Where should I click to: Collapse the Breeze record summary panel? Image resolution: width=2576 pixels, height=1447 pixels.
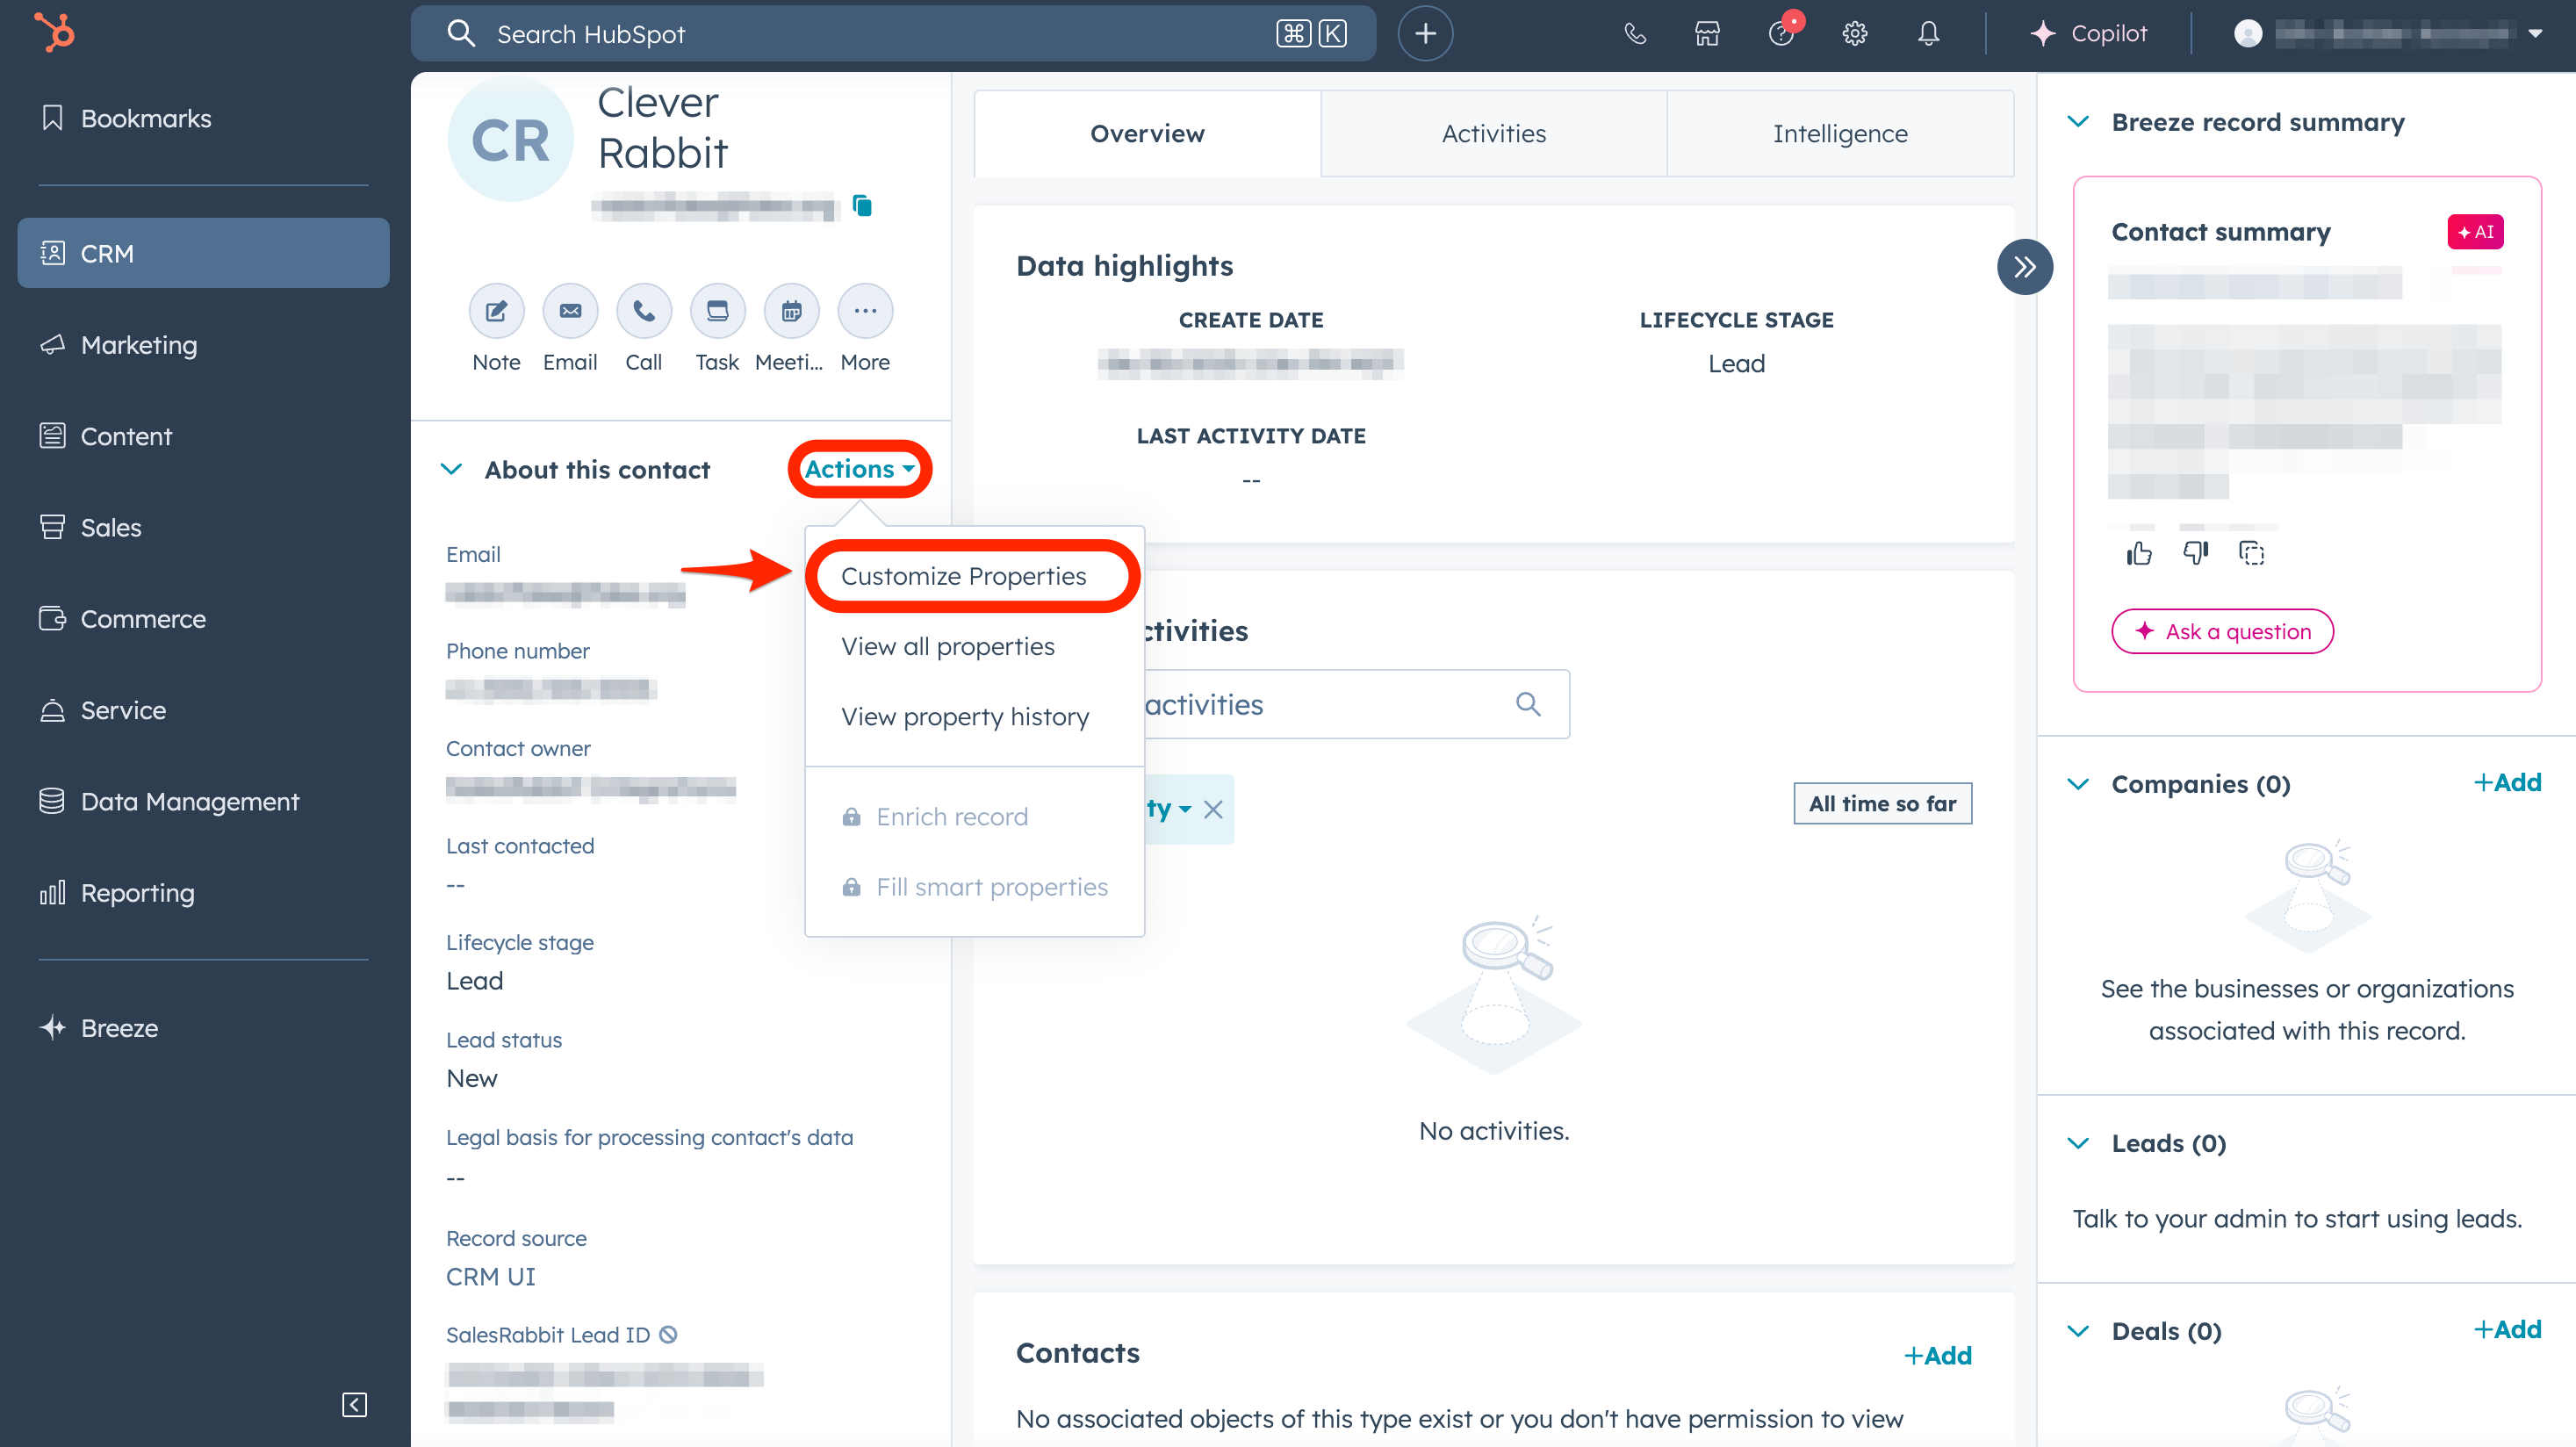(x=2078, y=122)
